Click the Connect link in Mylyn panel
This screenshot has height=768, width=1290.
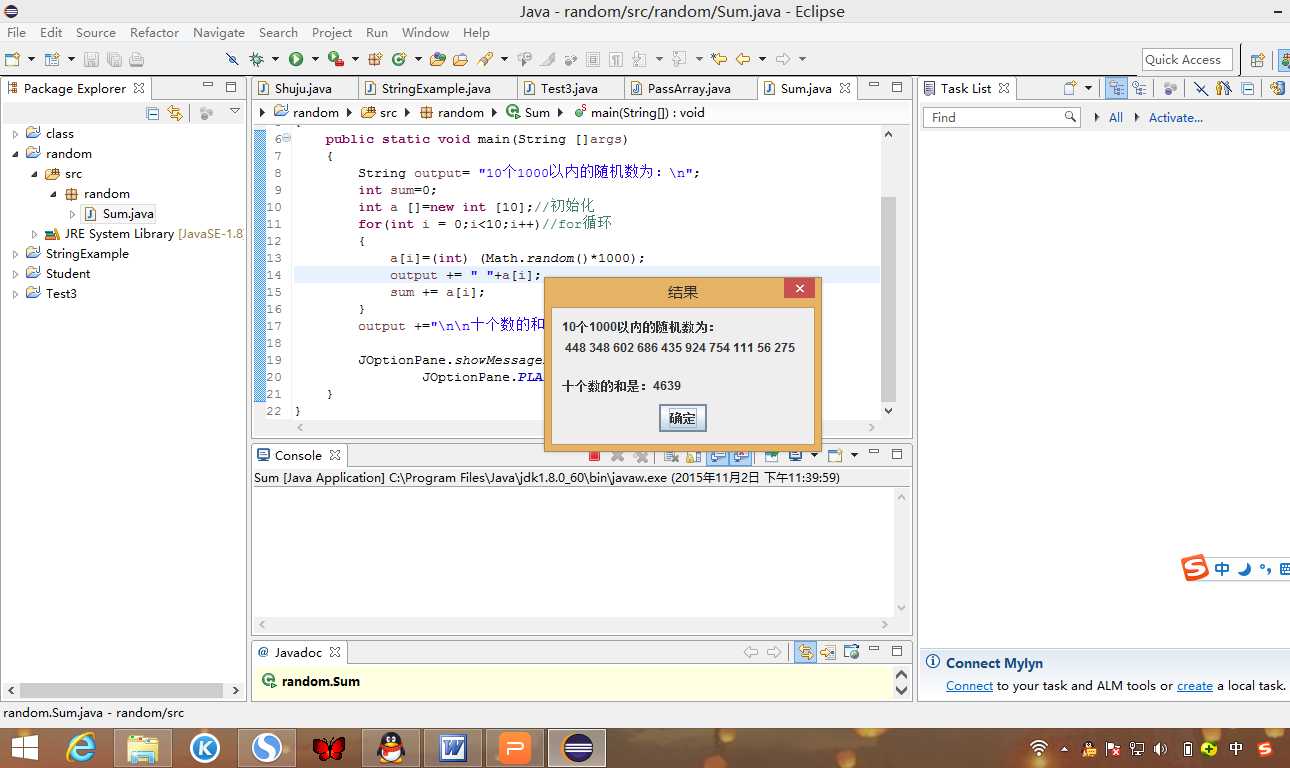(969, 686)
